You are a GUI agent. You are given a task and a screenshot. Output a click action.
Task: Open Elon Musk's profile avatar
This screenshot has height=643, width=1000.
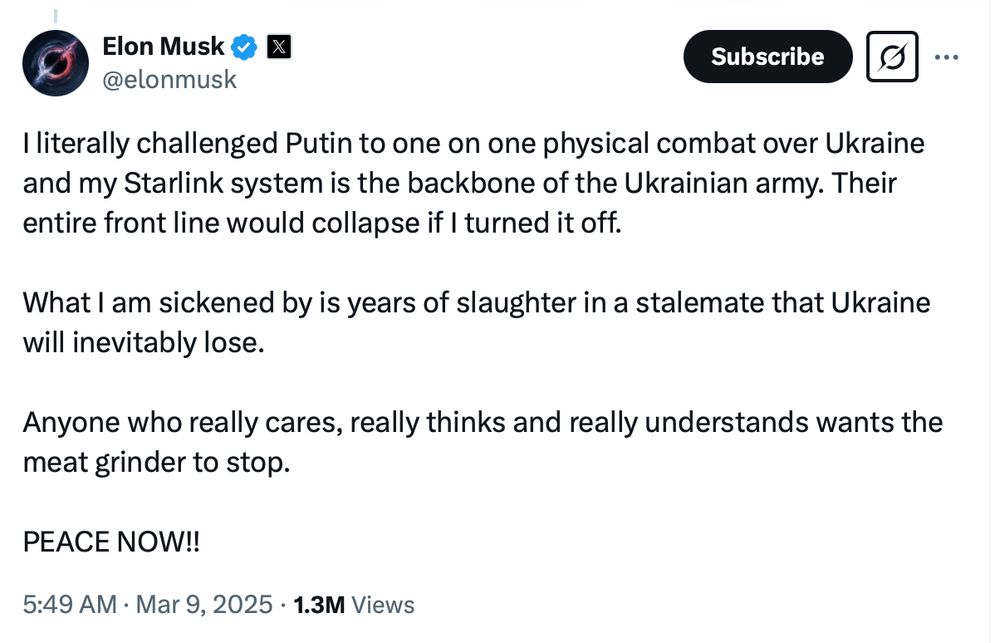click(x=55, y=63)
